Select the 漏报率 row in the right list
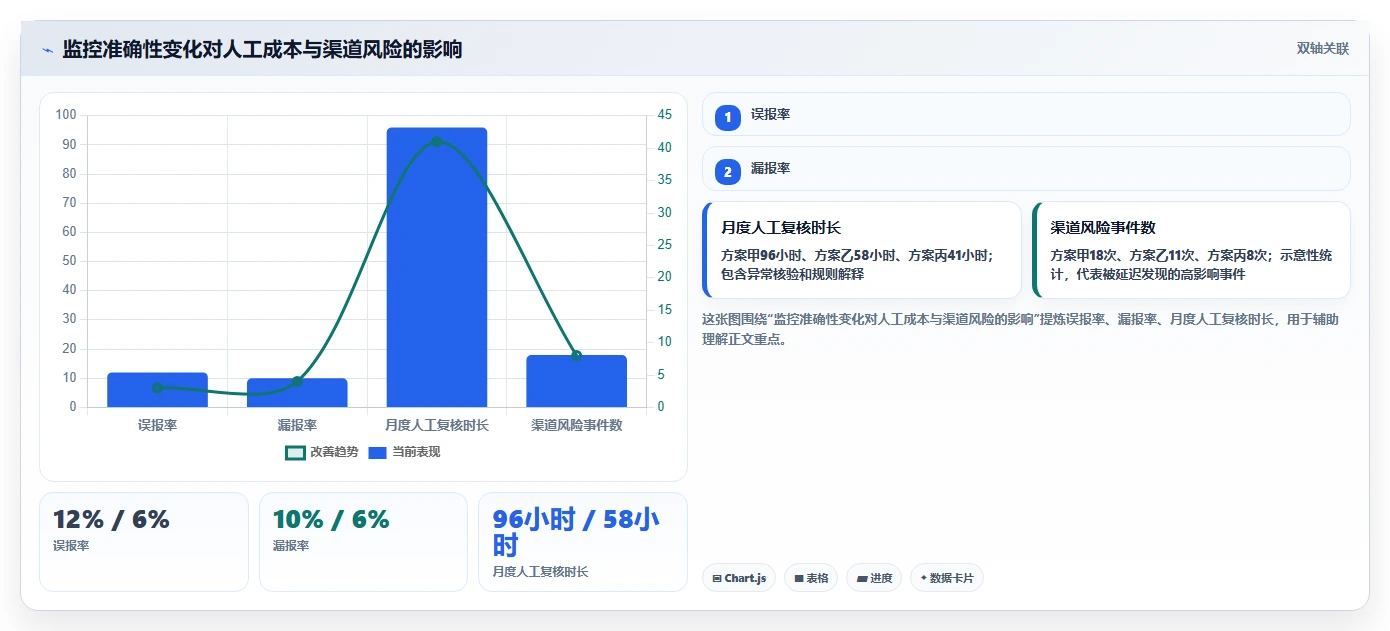Image resolution: width=1390 pixels, height=631 pixels. pyautogui.click(x=1026, y=169)
